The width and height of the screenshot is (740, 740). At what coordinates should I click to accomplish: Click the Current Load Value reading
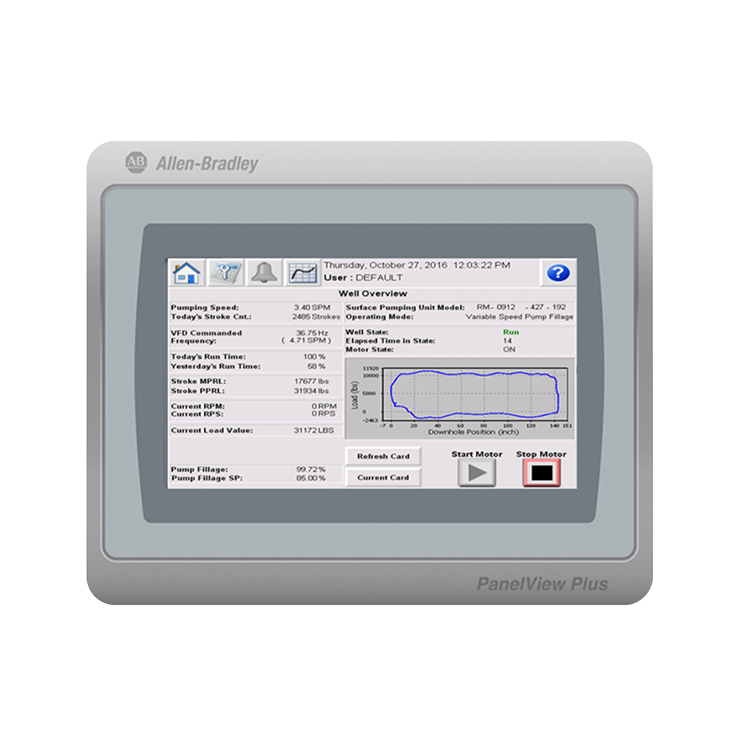314,430
